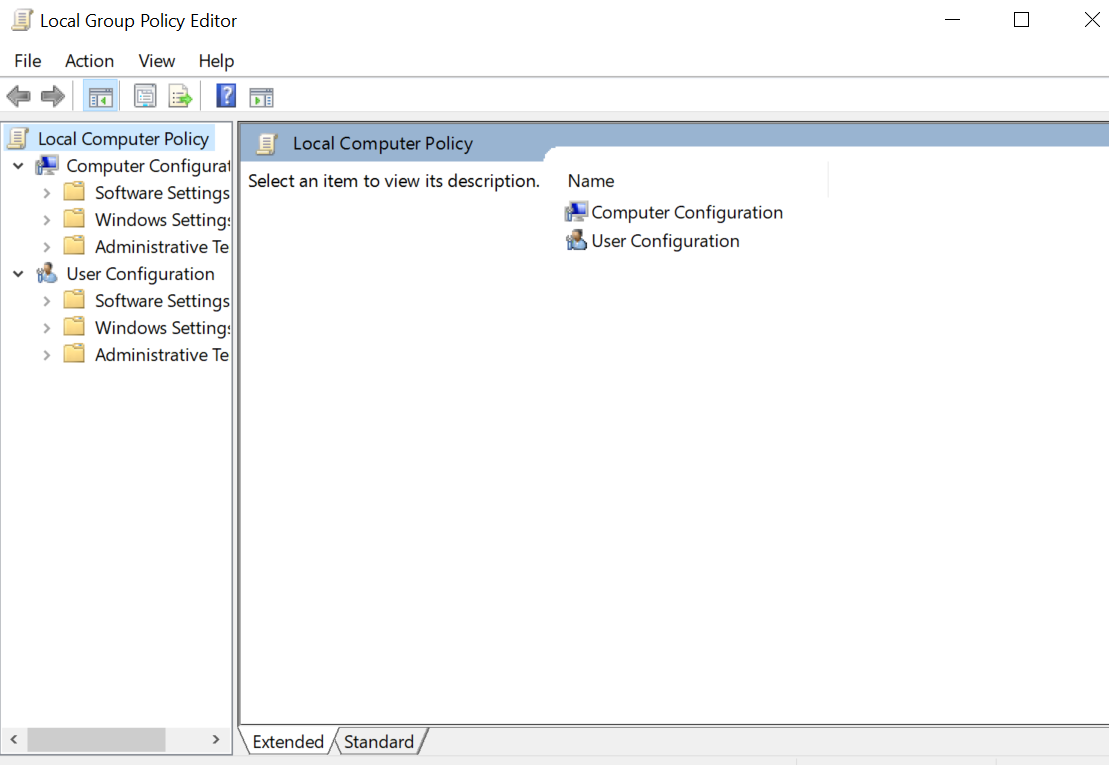Expand Administrative Templates under User Configuration
Viewport: 1109px width, 765px height.
click(x=46, y=355)
